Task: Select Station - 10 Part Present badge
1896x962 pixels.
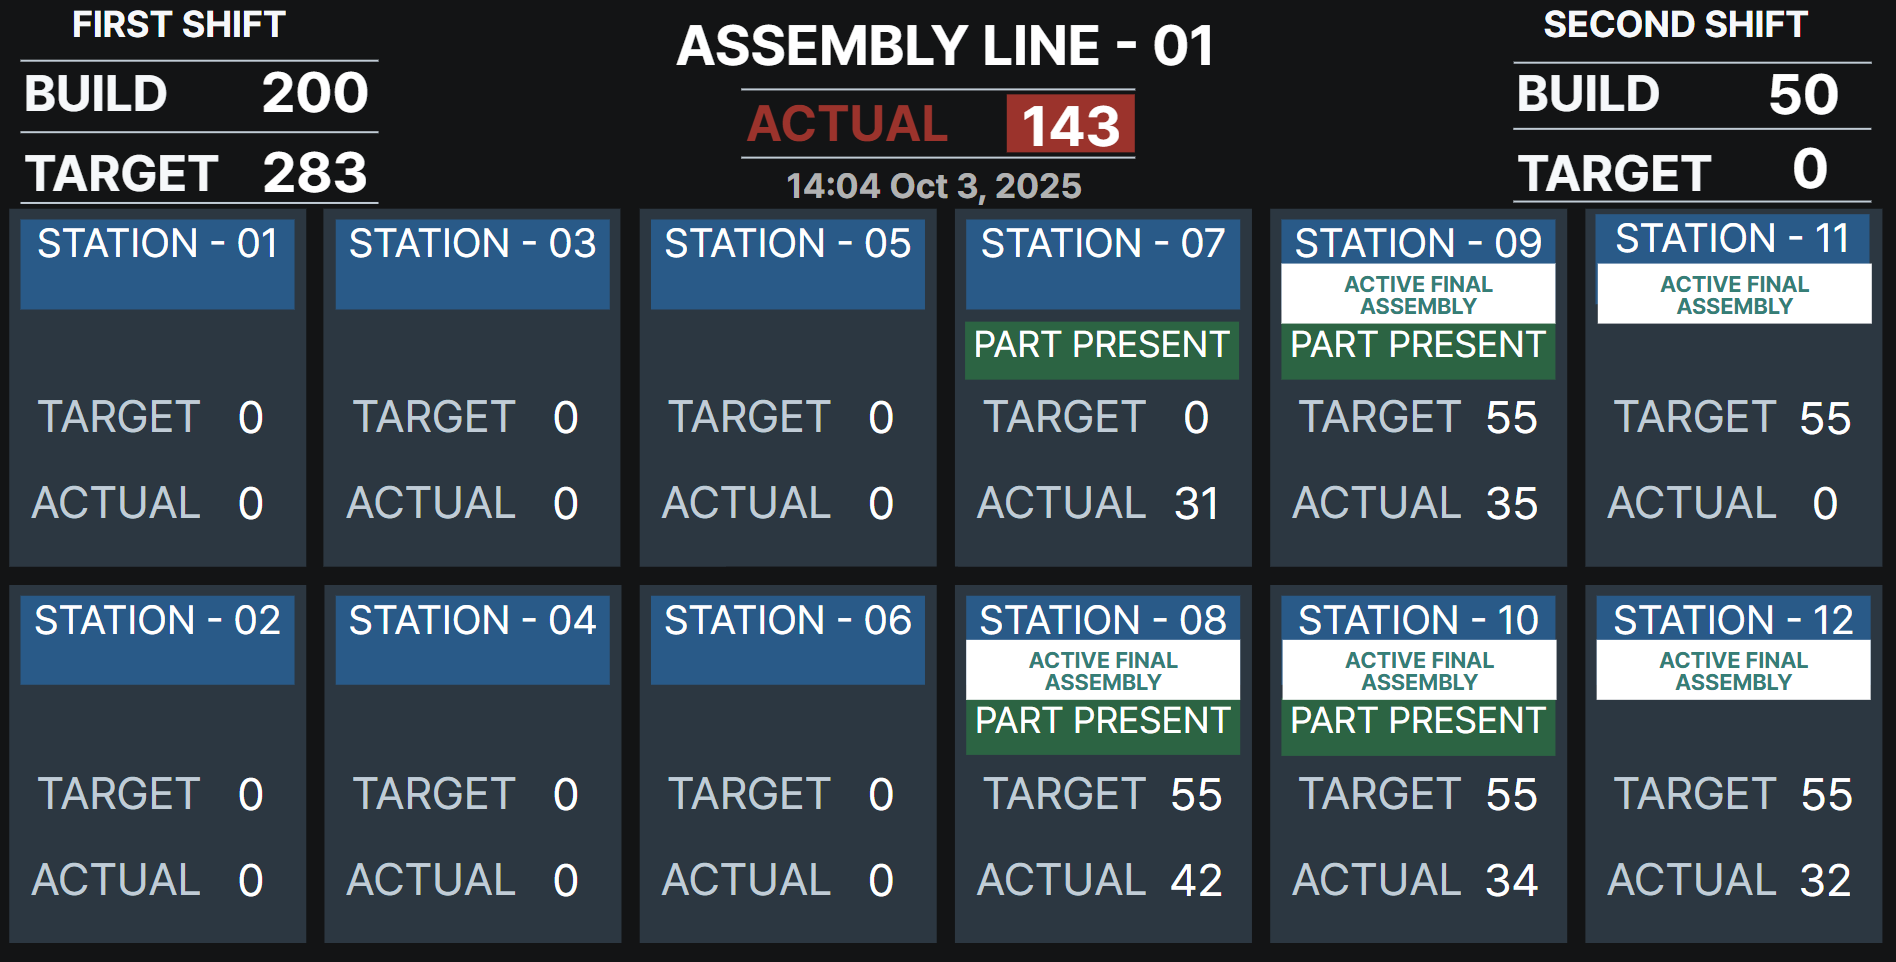Action: pos(1418,722)
